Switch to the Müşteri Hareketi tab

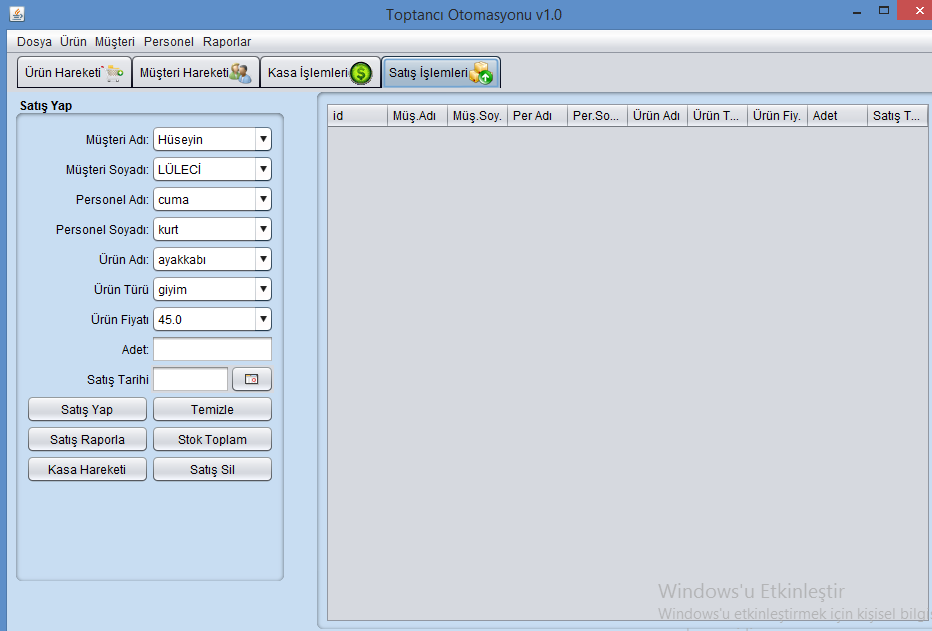click(195, 73)
